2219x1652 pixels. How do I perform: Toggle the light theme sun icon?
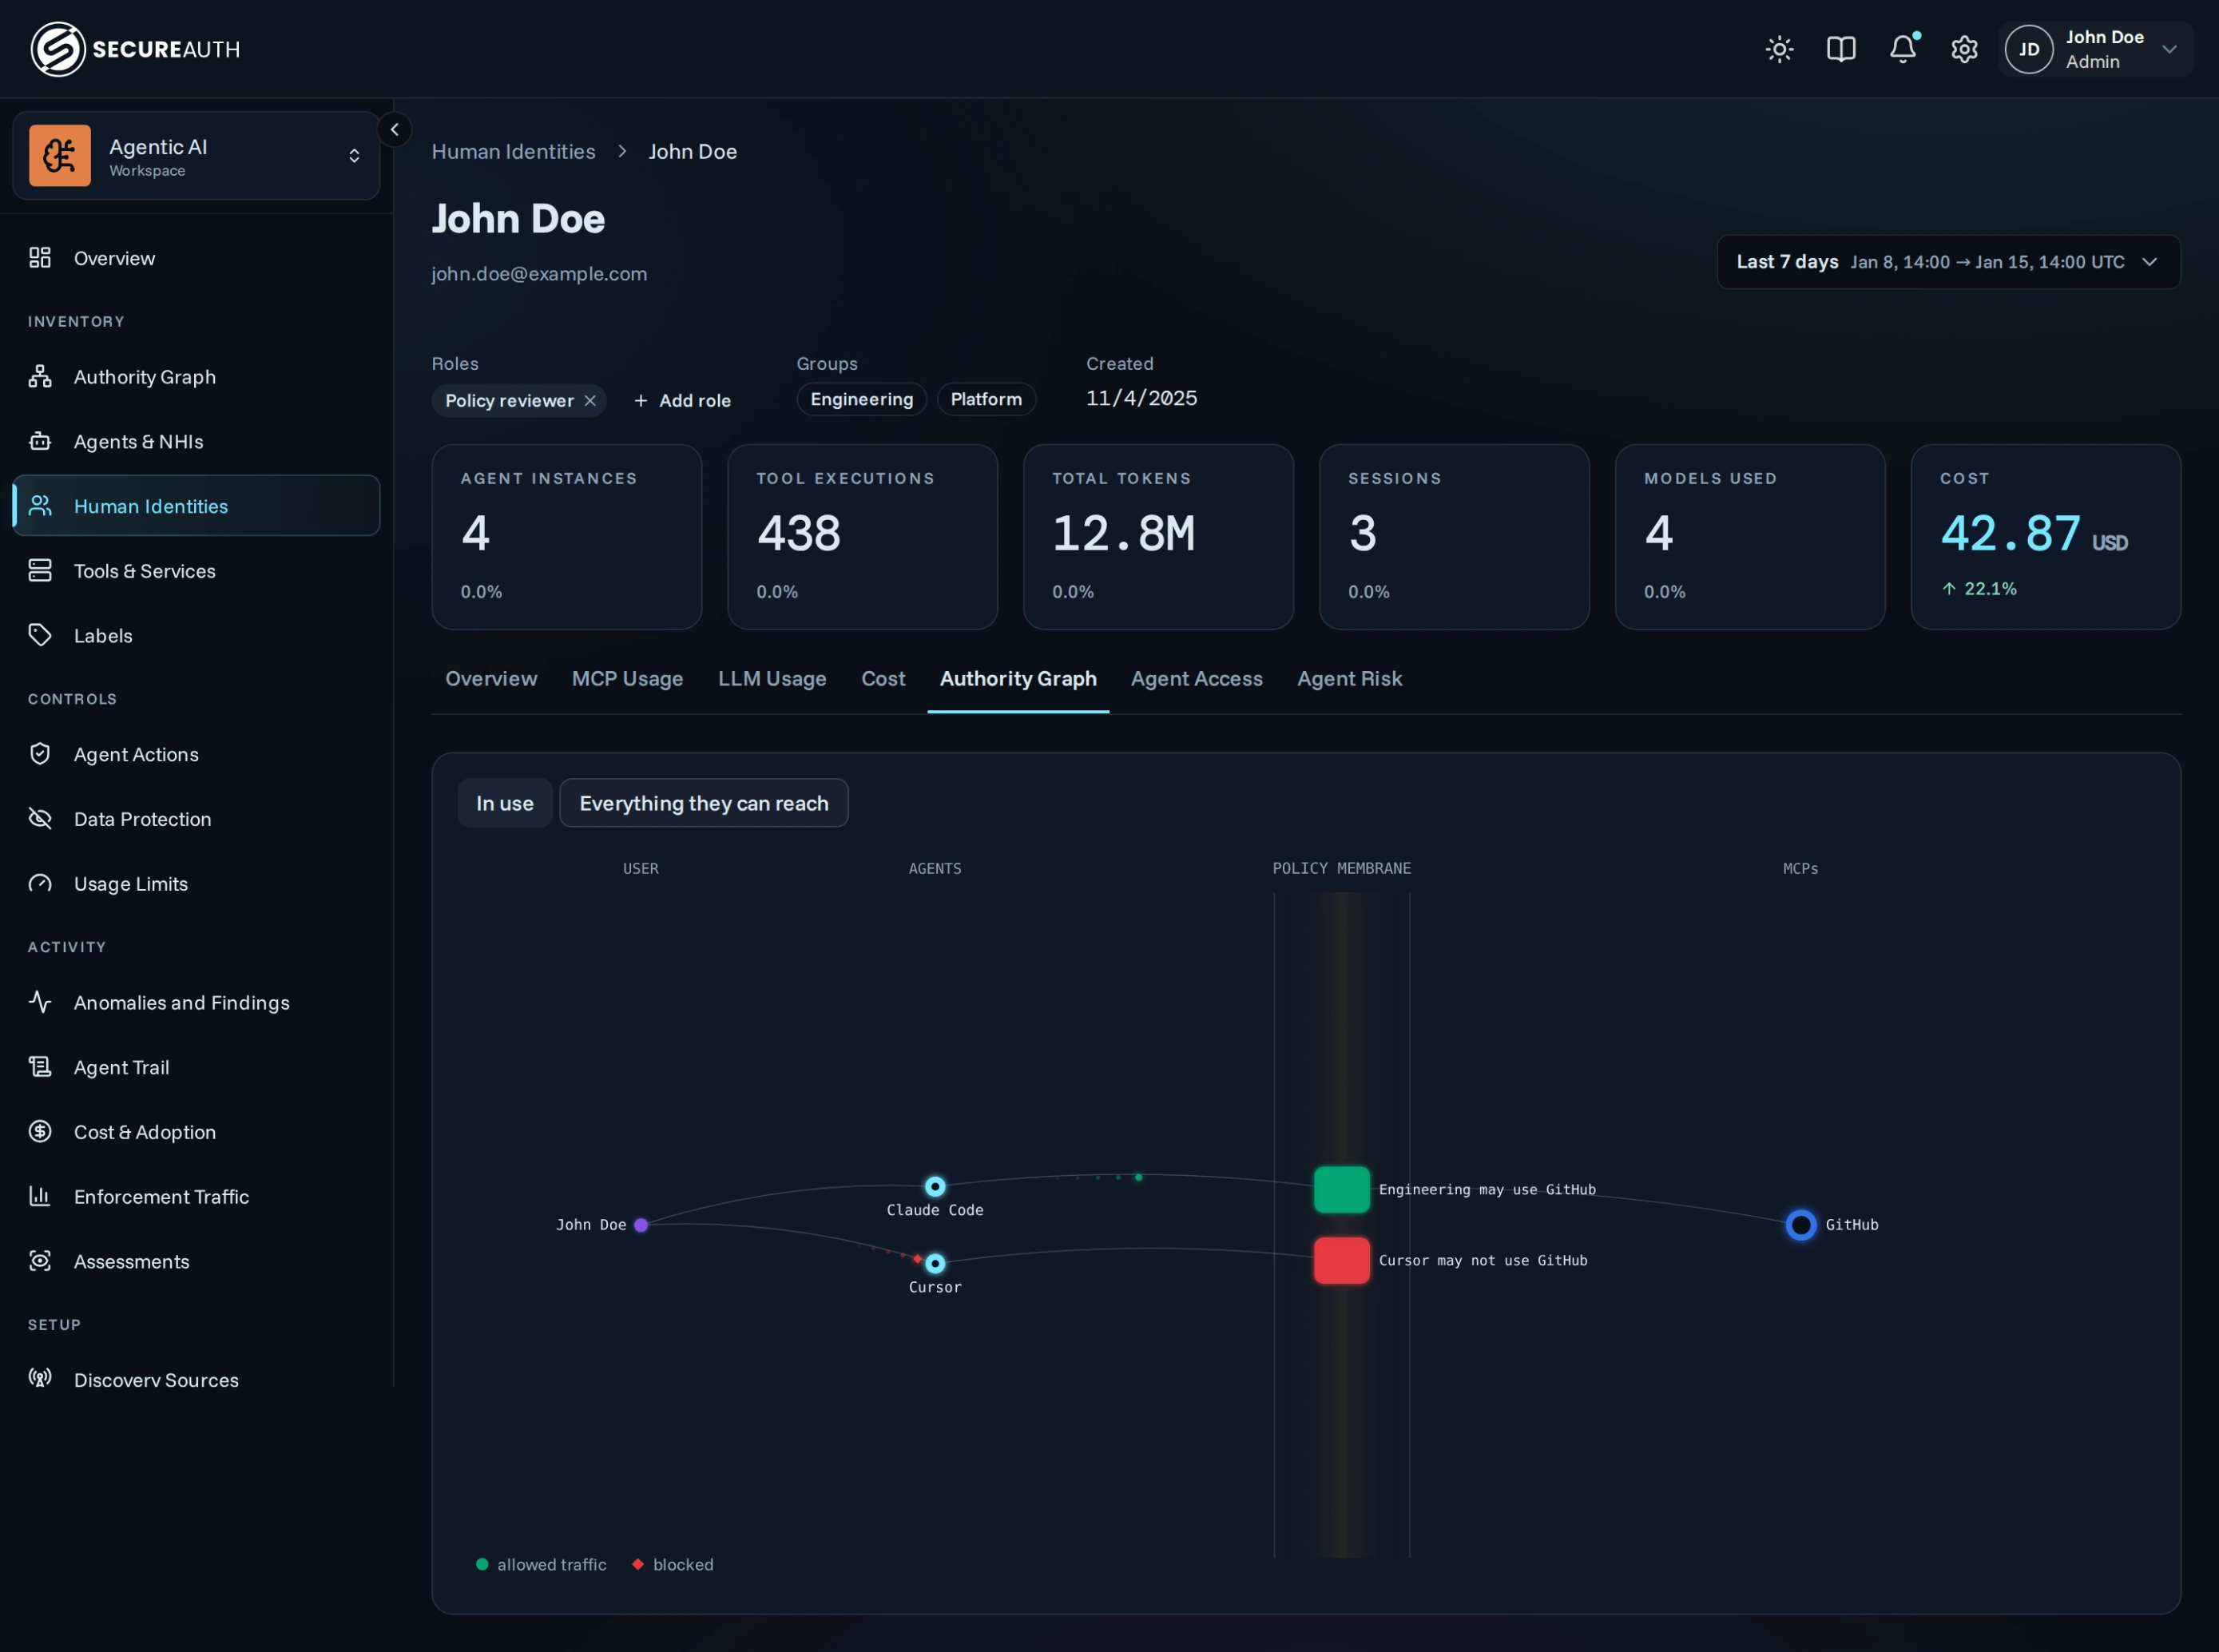coord(1779,49)
